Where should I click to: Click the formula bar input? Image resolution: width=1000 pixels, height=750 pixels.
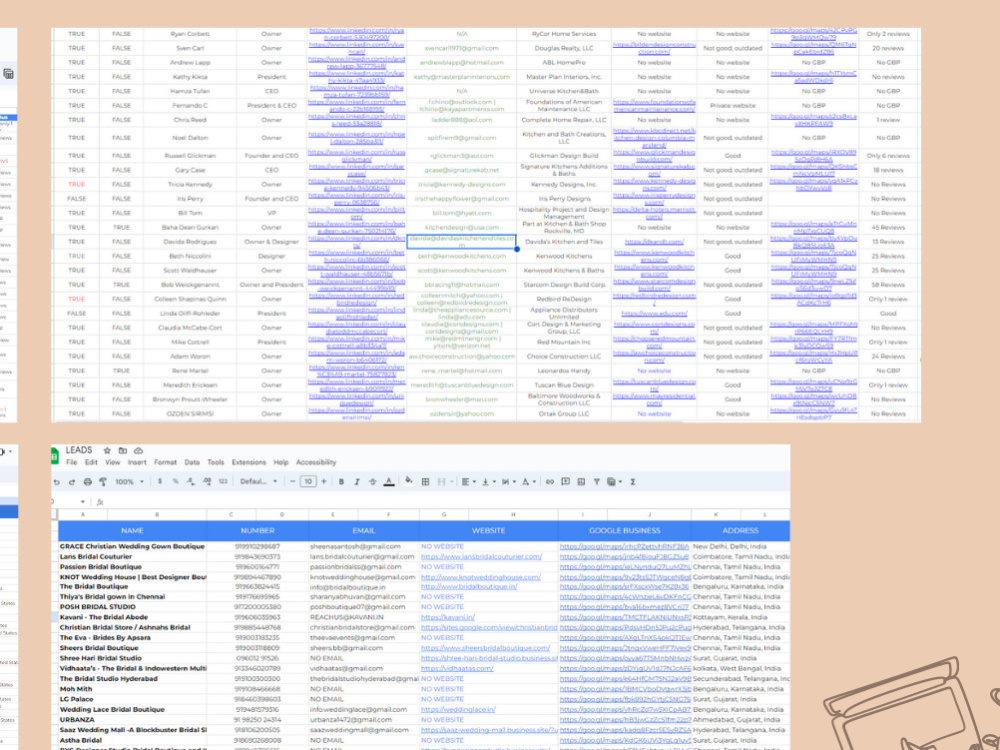pyautogui.click(x=446, y=502)
